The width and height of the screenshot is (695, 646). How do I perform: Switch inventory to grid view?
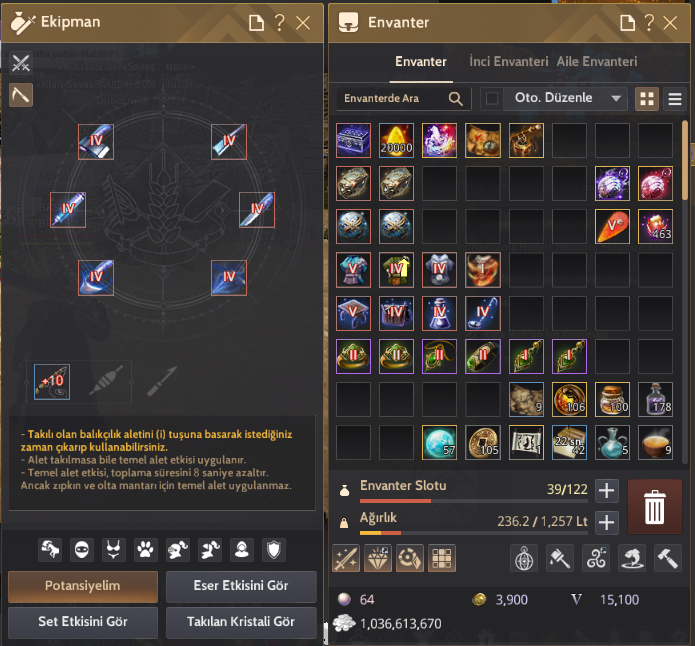coord(647,98)
